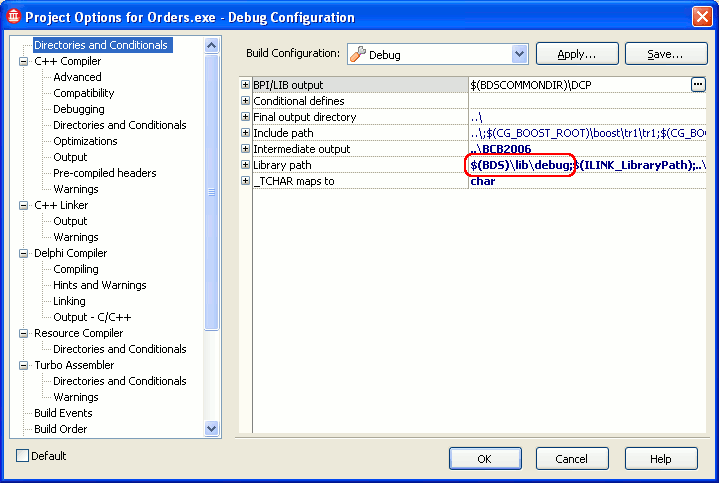Close the Project Options dialog
The width and height of the screenshot is (719, 483).
[701, 16]
